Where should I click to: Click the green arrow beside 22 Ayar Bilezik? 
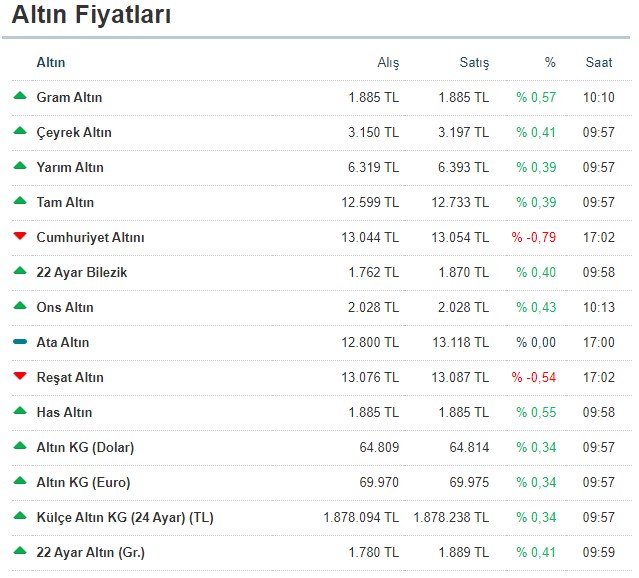click(x=20, y=271)
